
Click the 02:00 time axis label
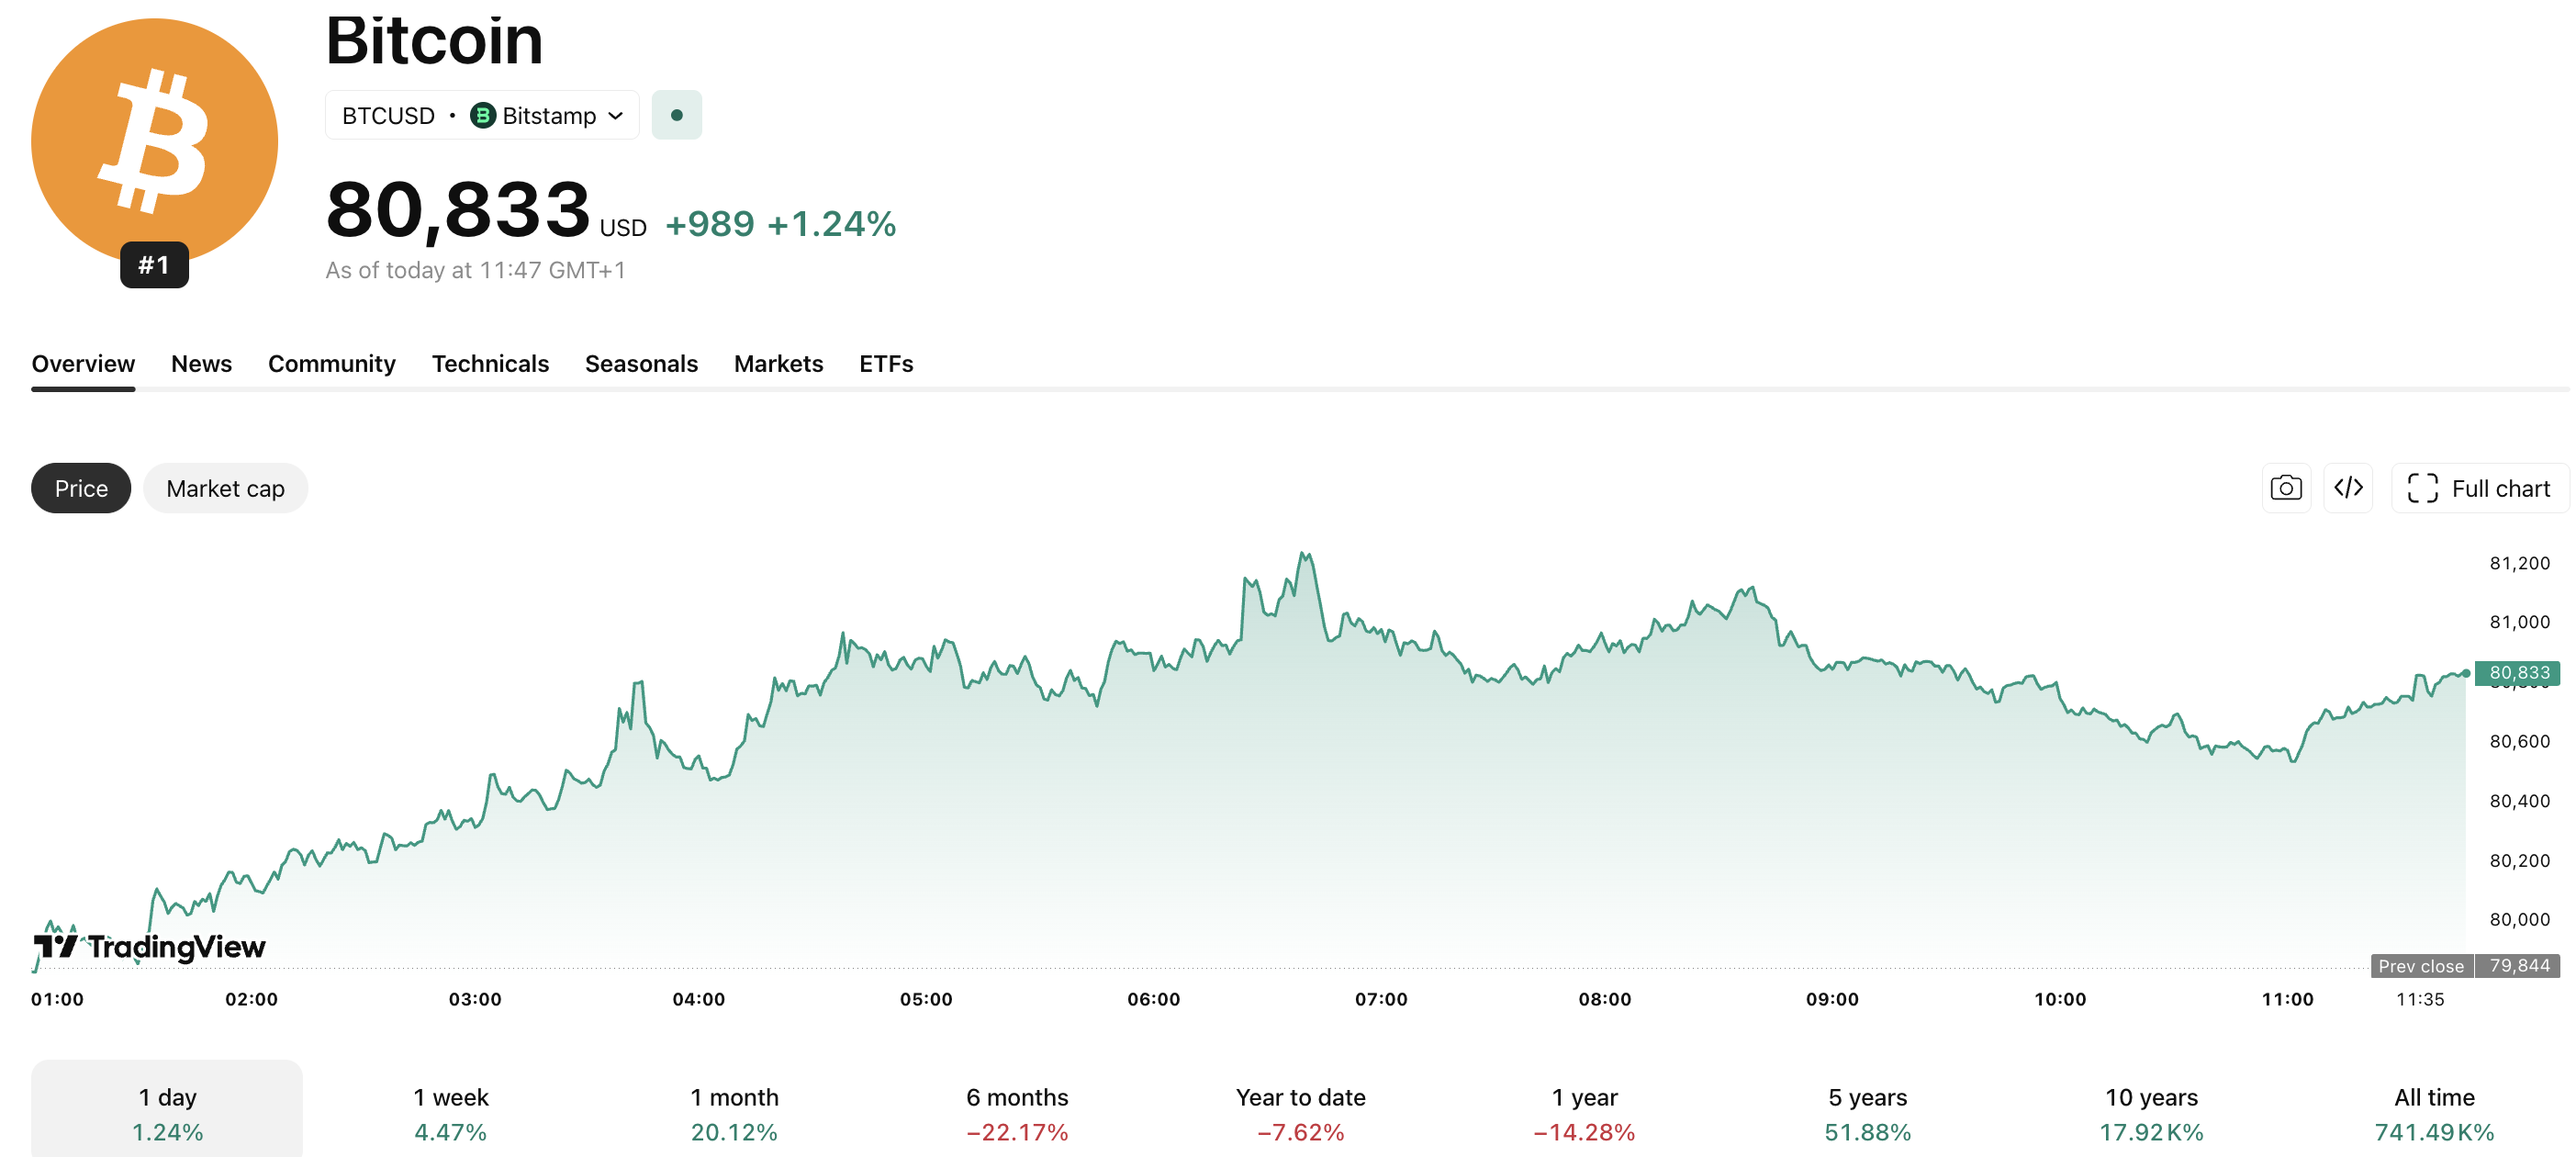(x=251, y=999)
